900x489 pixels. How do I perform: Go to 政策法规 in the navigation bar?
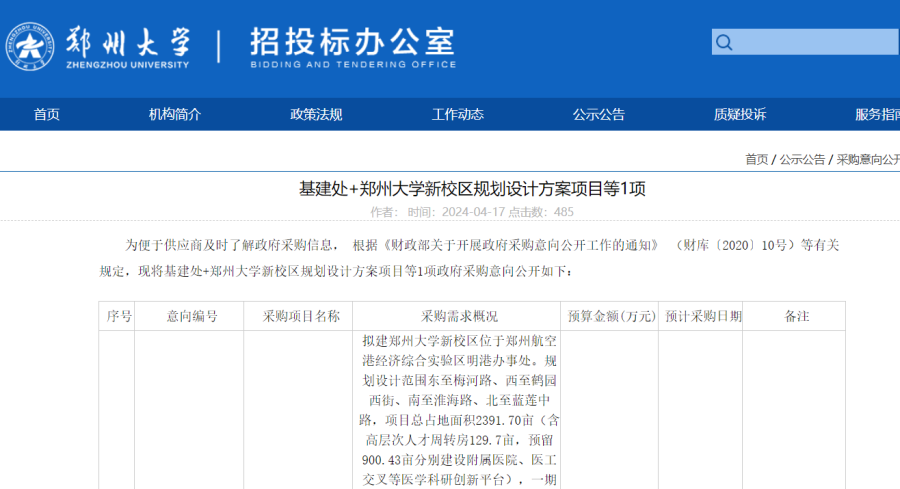coord(316,114)
